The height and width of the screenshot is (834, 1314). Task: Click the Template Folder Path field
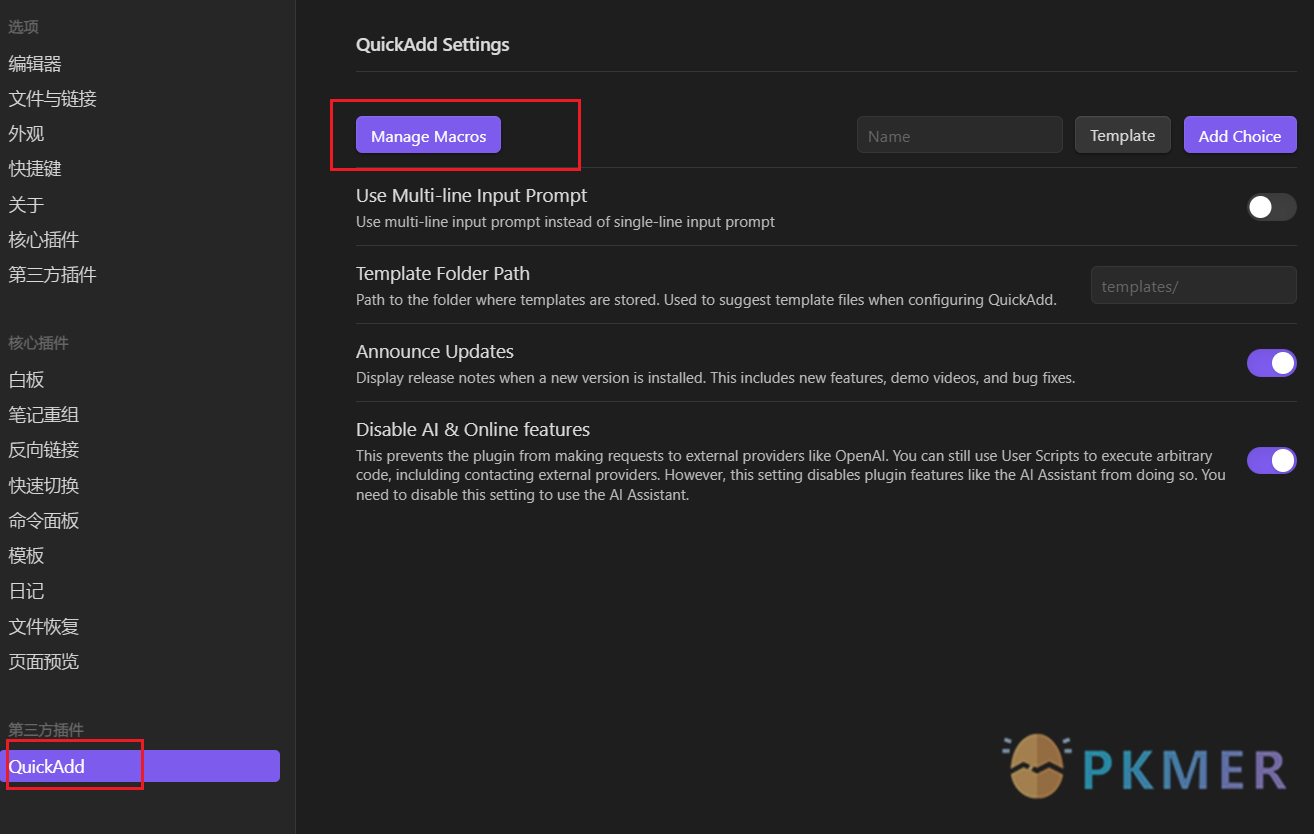[x=1193, y=285]
